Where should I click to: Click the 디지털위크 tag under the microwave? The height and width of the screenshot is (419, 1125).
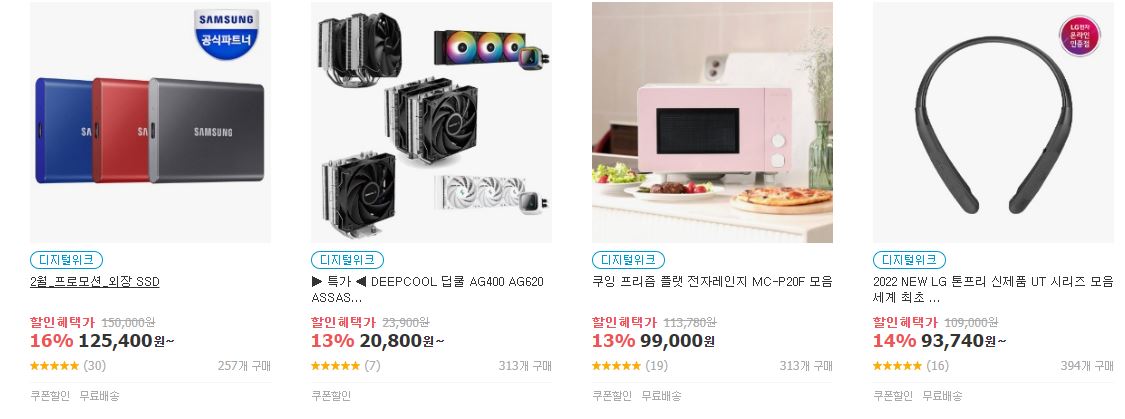pos(629,260)
